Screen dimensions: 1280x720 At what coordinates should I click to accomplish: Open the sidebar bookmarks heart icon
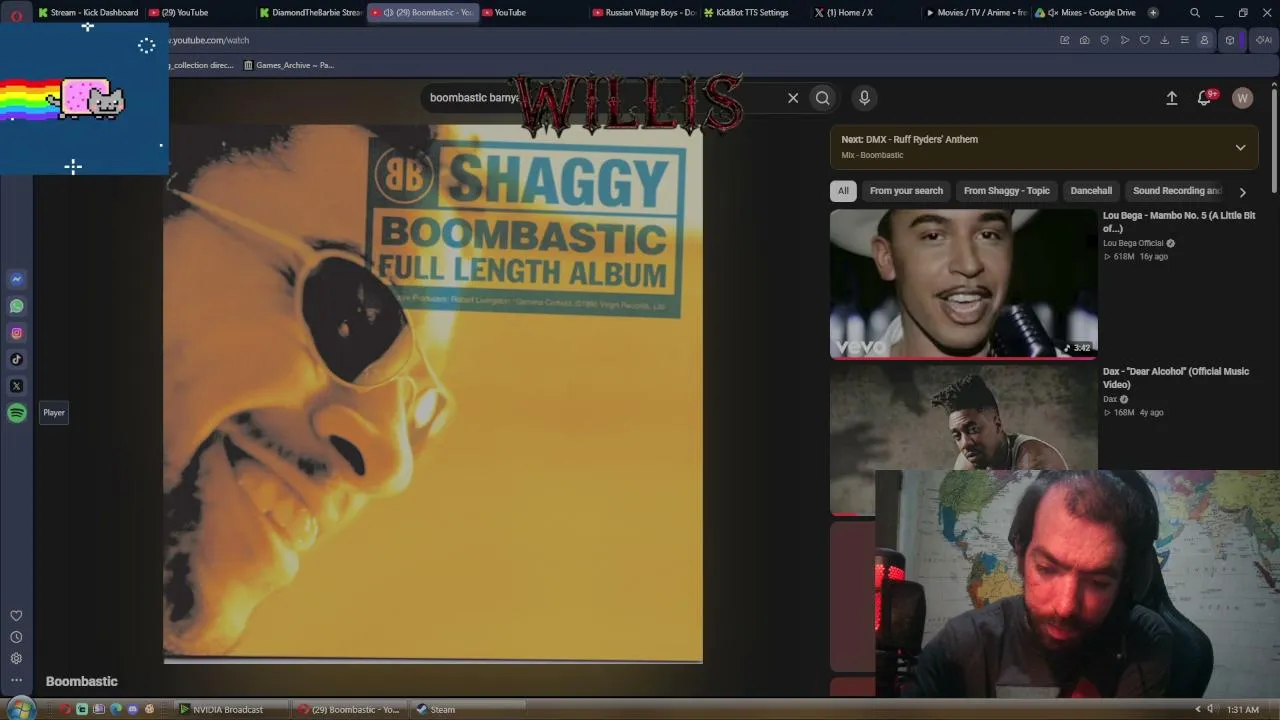(x=16, y=616)
